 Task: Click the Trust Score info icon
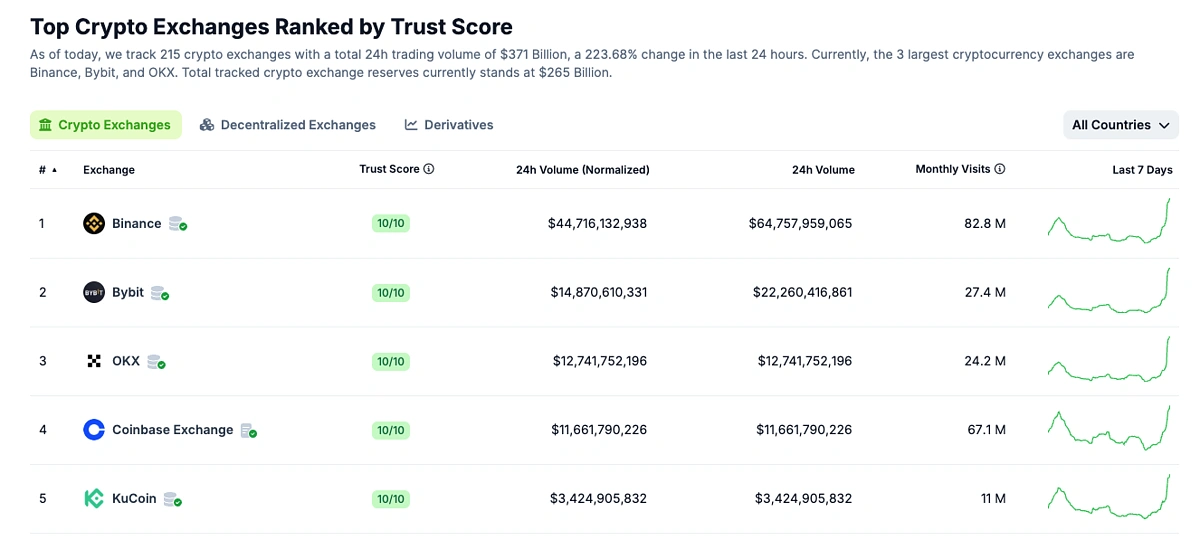coord(429,169)
